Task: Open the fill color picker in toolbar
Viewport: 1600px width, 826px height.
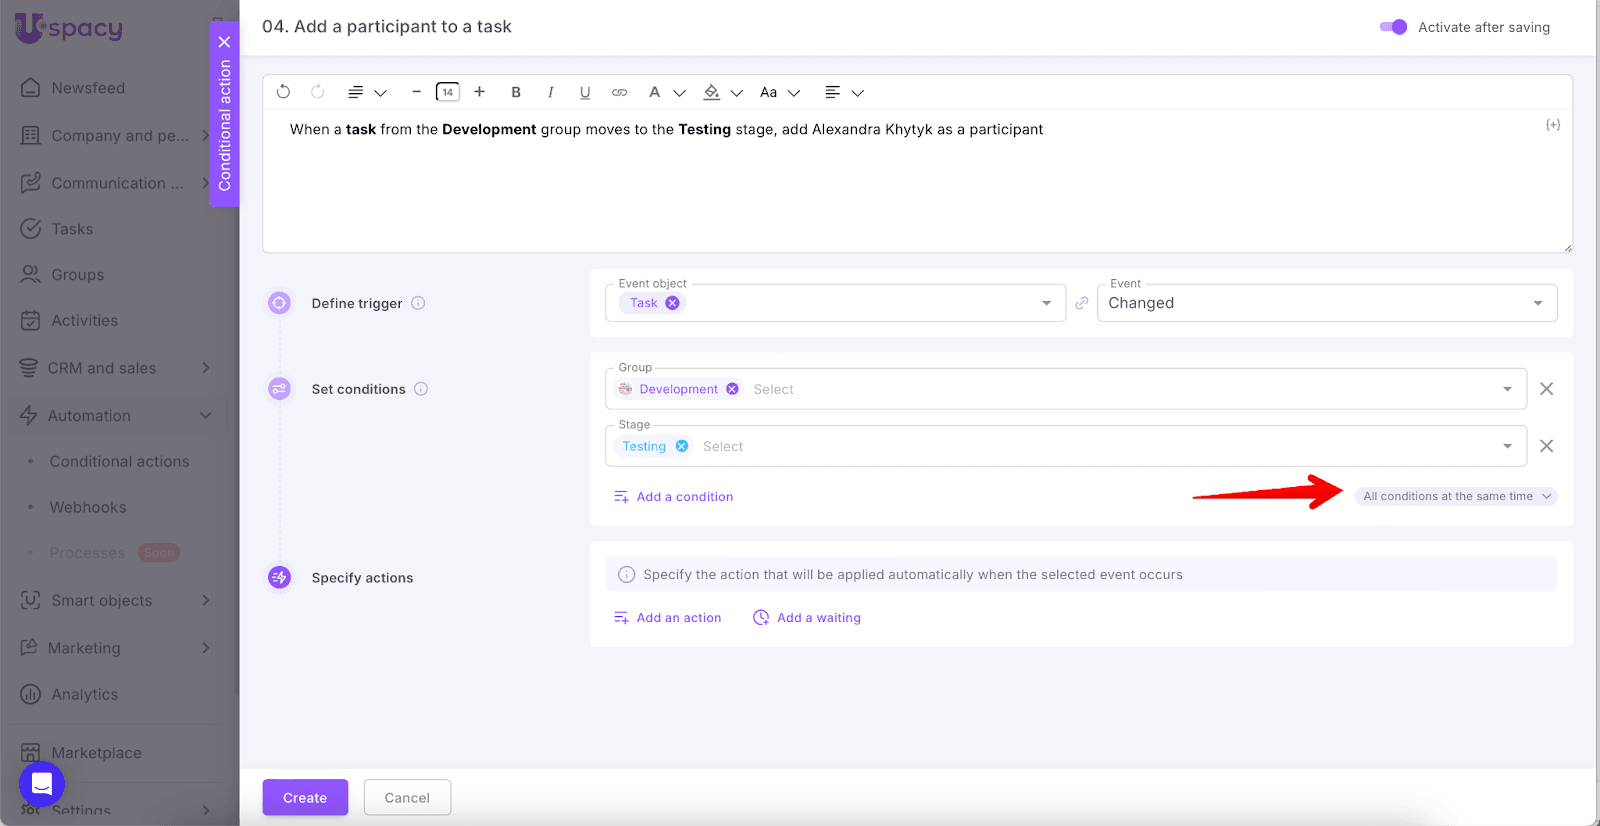Action: (x=712, y=92)
